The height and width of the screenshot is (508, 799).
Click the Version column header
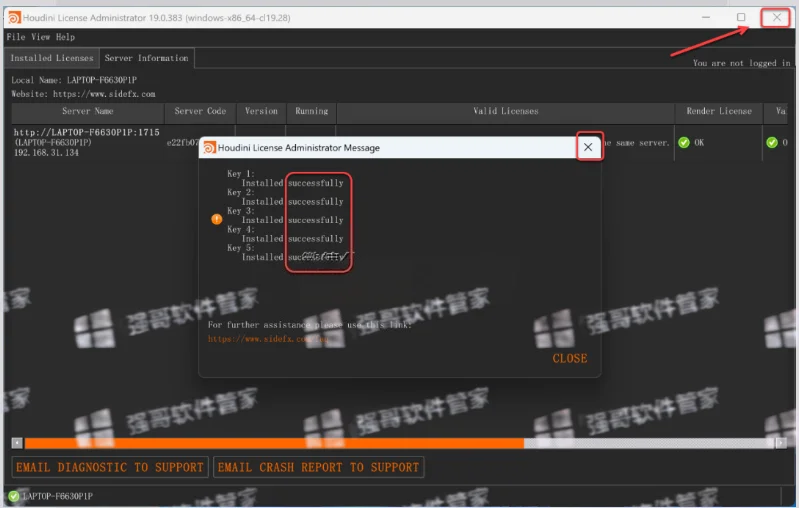[x=261, y=111]
